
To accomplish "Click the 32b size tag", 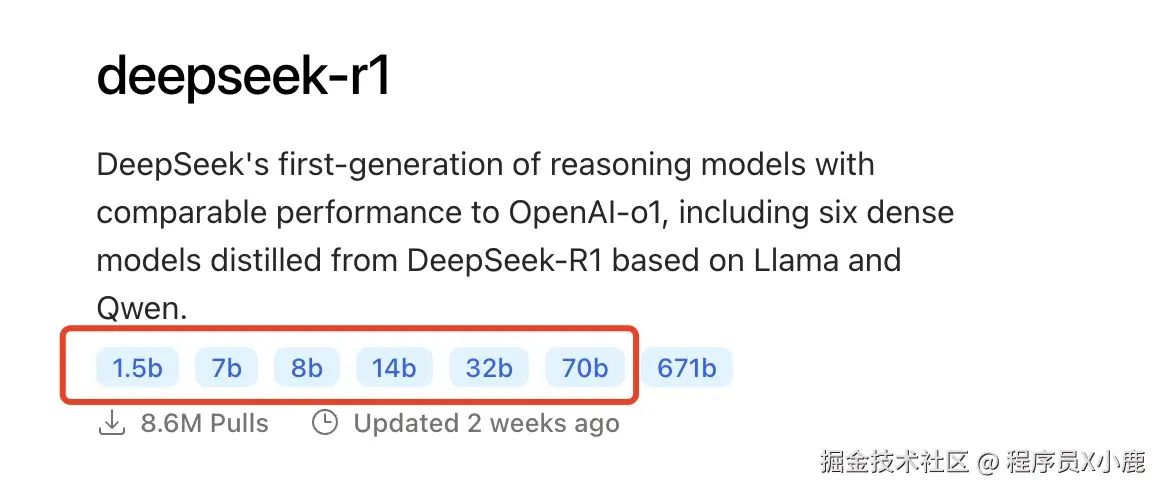I will tap(488, 368).
